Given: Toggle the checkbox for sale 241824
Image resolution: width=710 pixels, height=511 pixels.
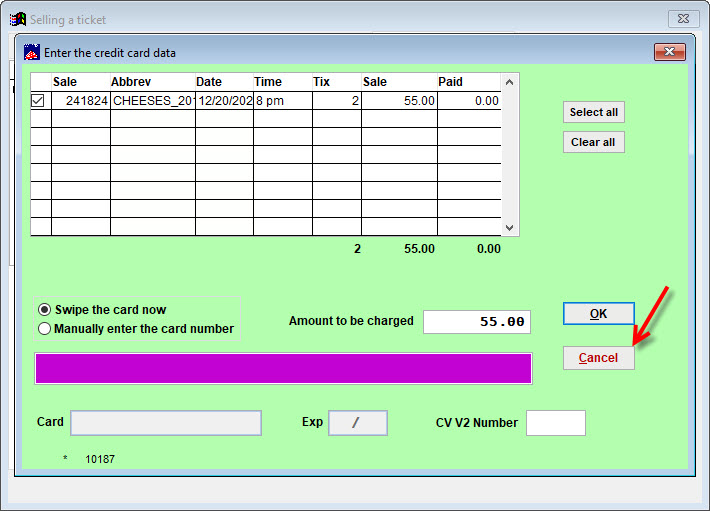Looking at the screenshot, I should [38, 101].
